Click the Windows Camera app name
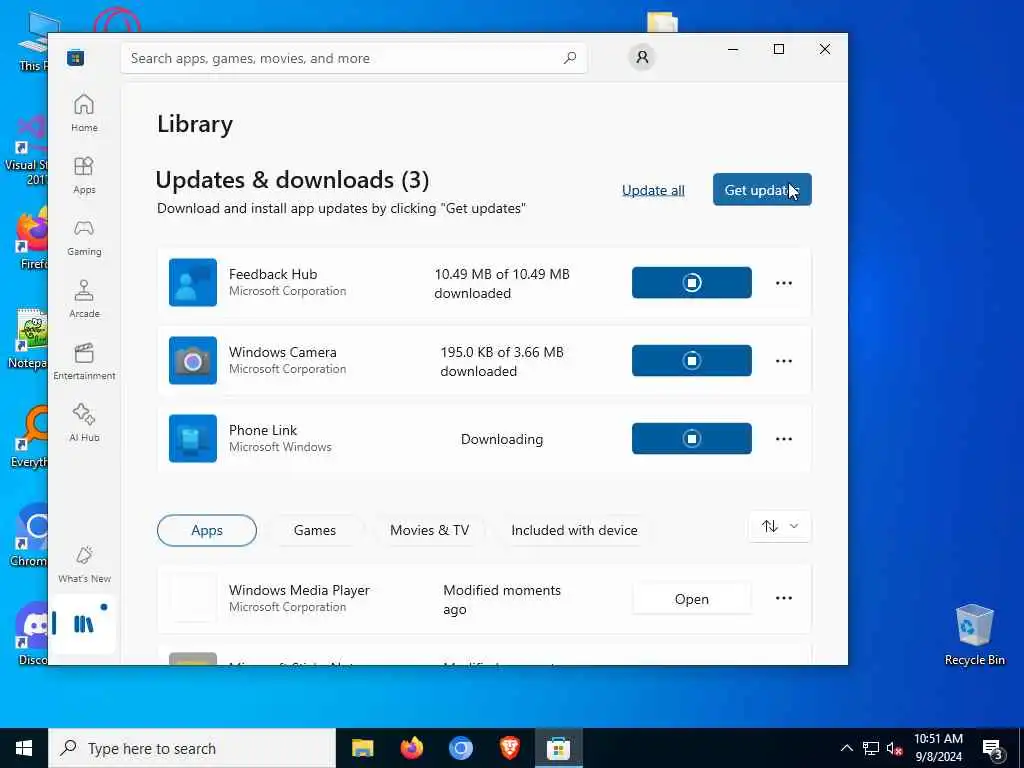This screenshot has height=768, width=1024. (x=283, y=352)
